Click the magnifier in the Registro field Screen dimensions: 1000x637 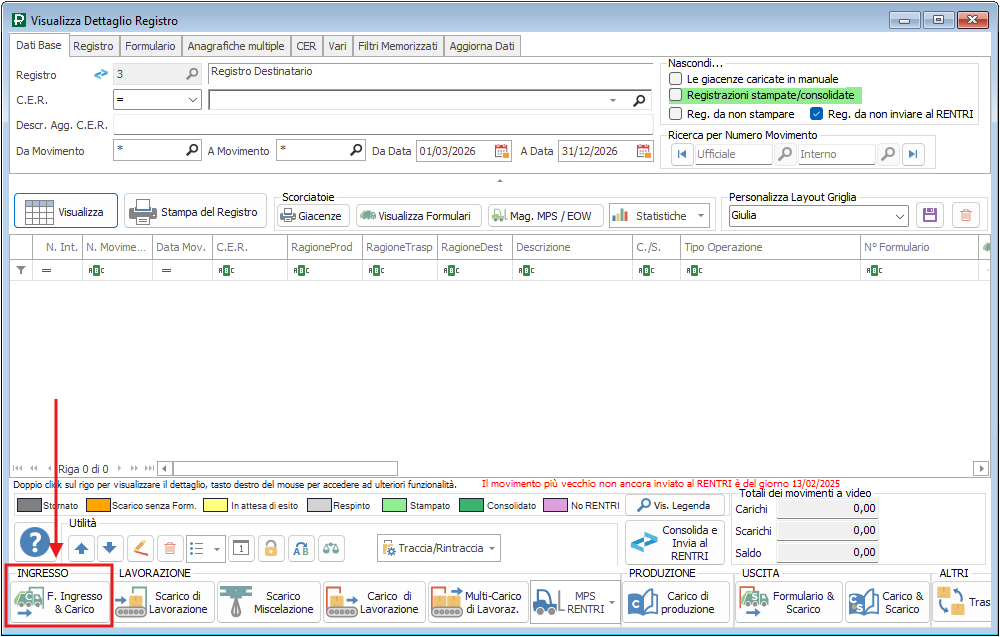(192, 74)
